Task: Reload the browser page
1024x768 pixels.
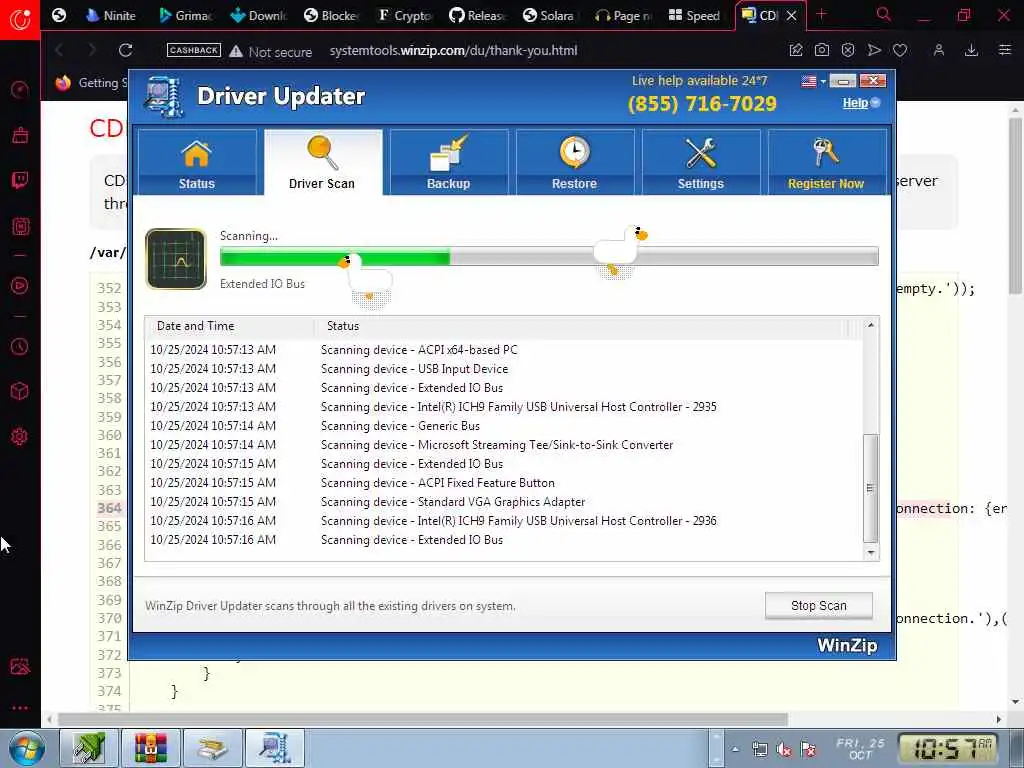Action: click(125, 50)
